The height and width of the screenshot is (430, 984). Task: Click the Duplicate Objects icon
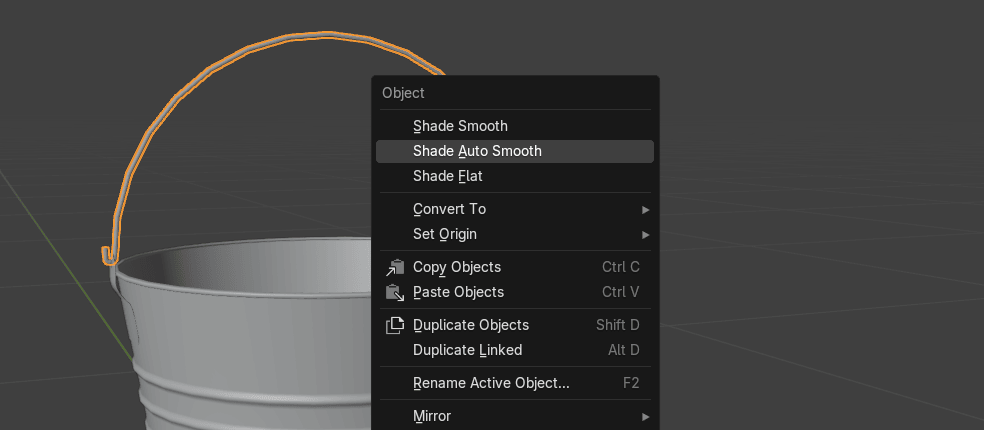point(395,325)
